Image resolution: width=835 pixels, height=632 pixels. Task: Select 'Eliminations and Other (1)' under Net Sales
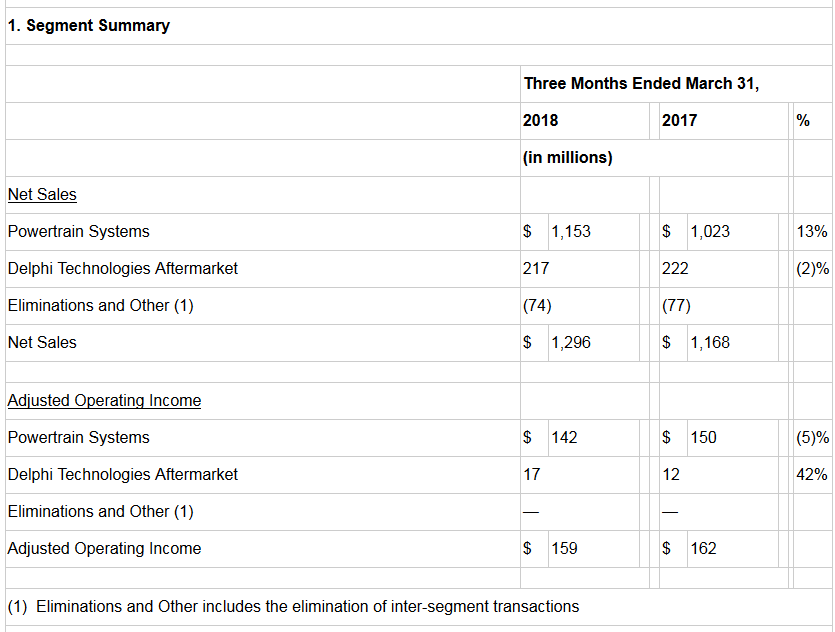tap(101, 306)
